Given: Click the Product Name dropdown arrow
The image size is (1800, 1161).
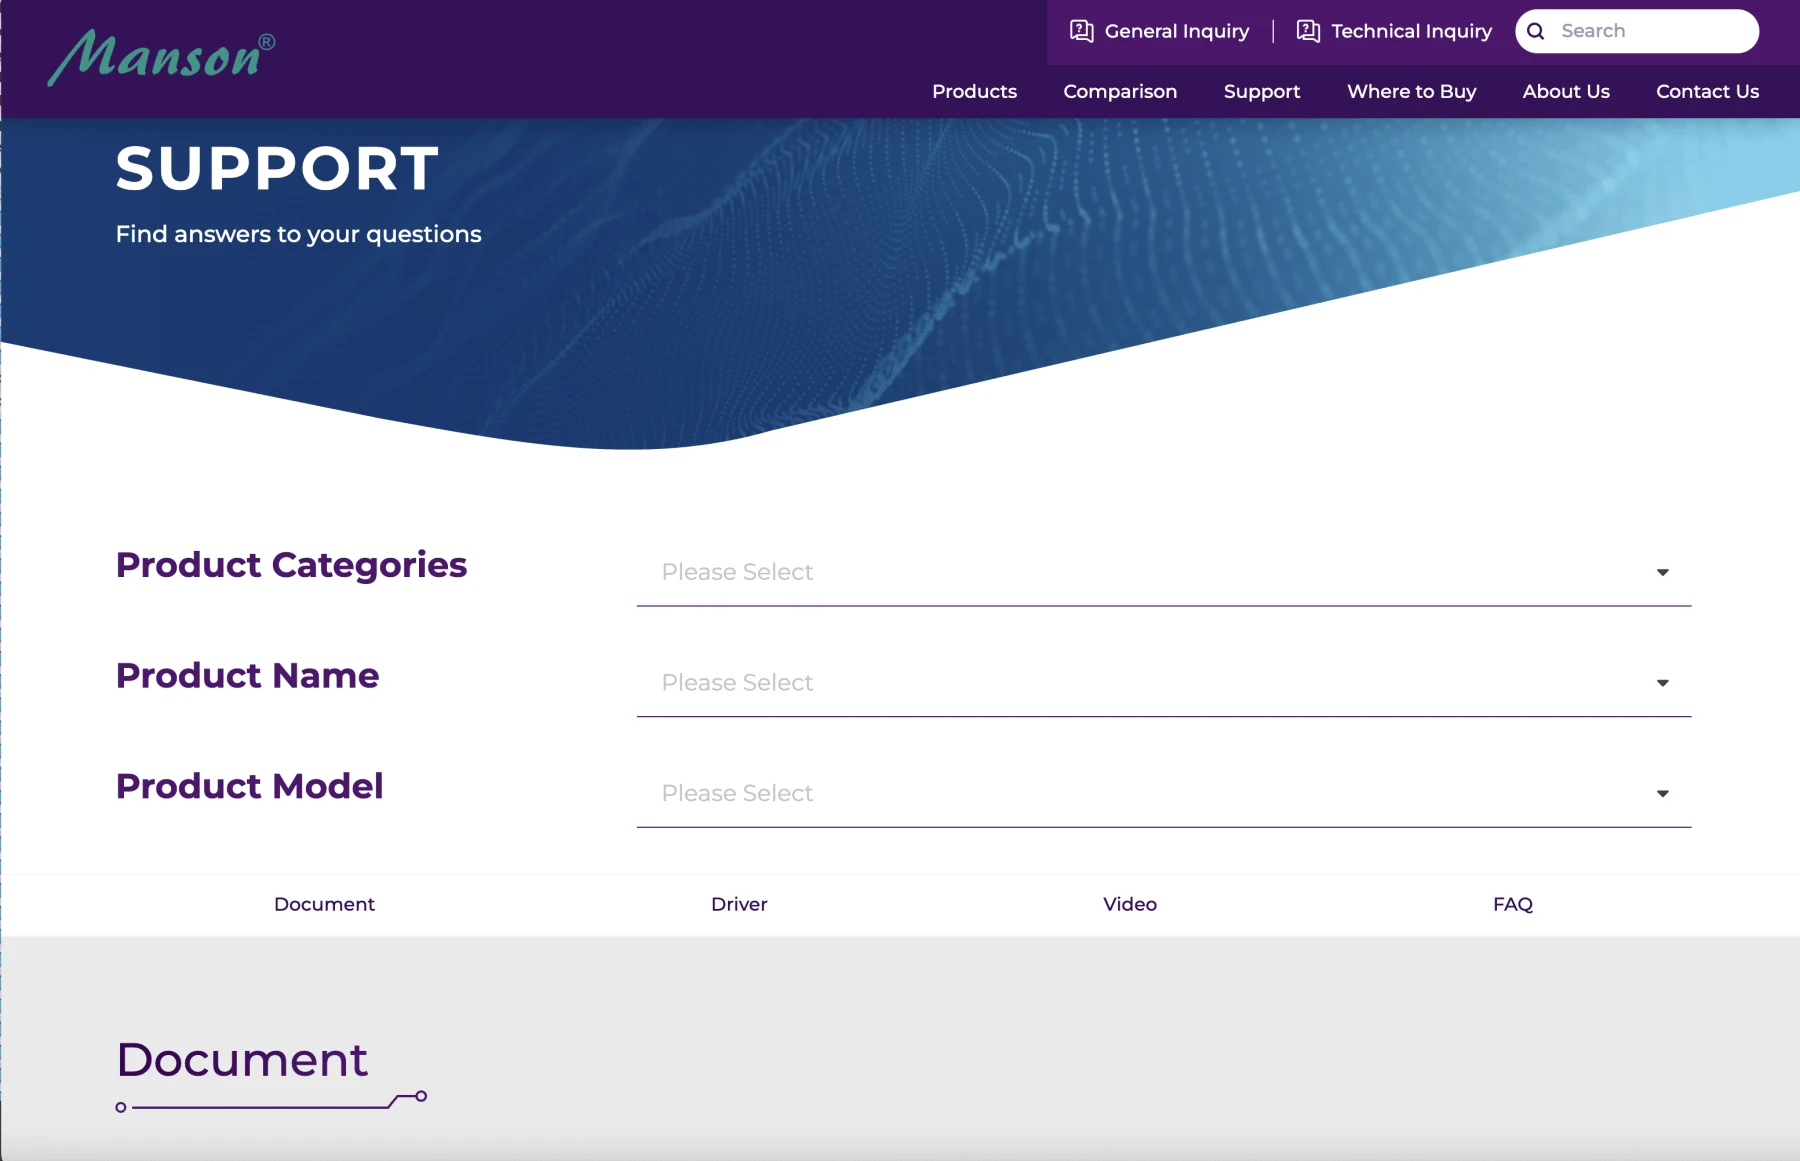Looking at the screenshot, I should (1662, 683).
